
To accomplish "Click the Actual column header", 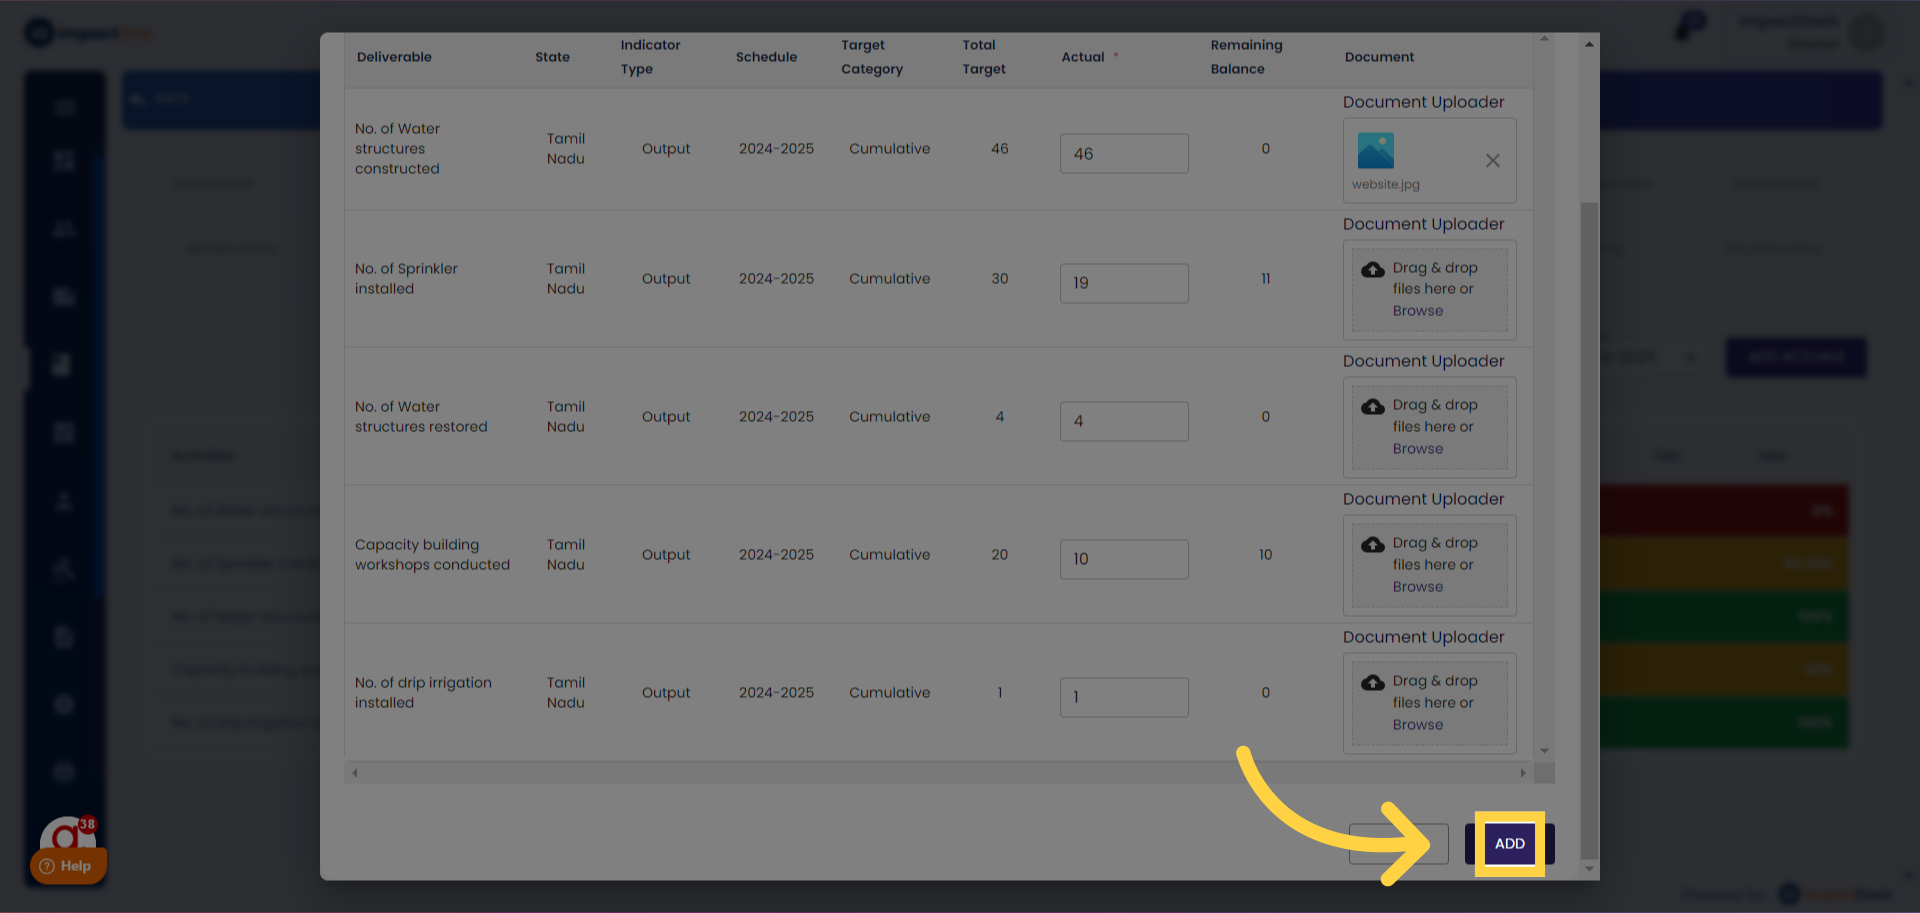I will click(1083, 57).
